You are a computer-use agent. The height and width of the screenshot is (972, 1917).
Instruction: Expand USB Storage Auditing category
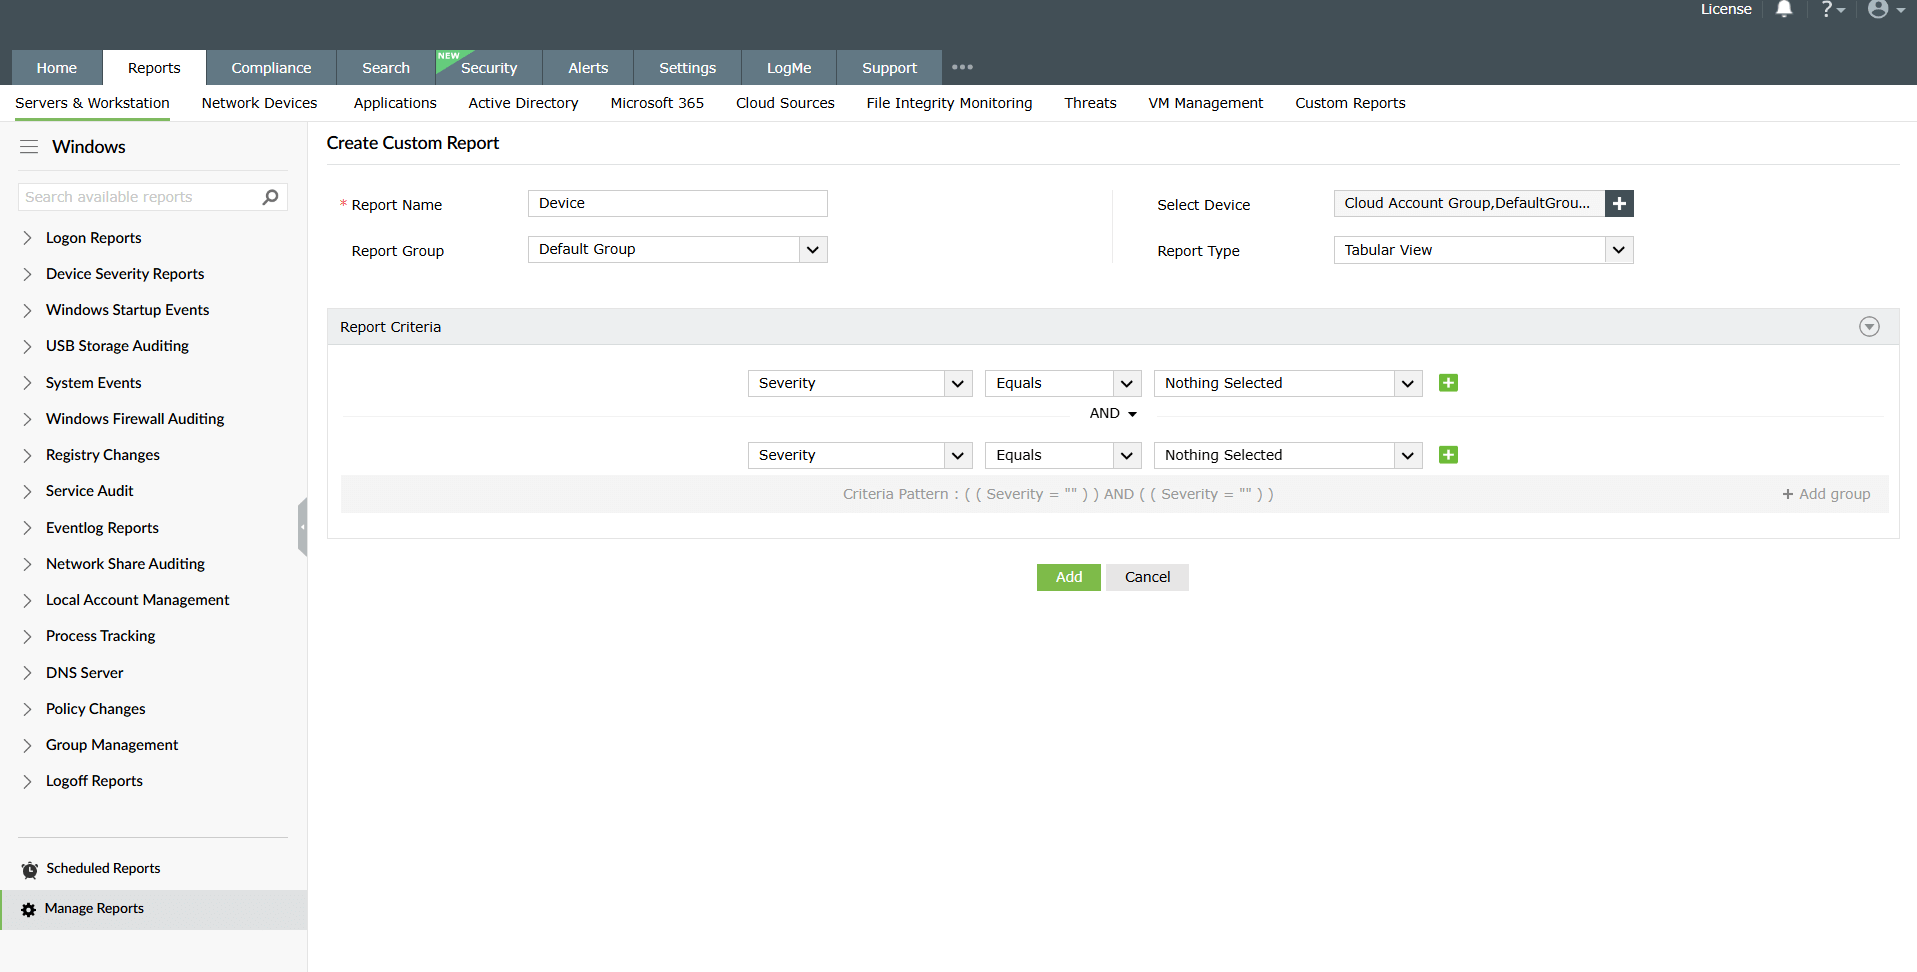pyautogui.click(x=27, y=346)
